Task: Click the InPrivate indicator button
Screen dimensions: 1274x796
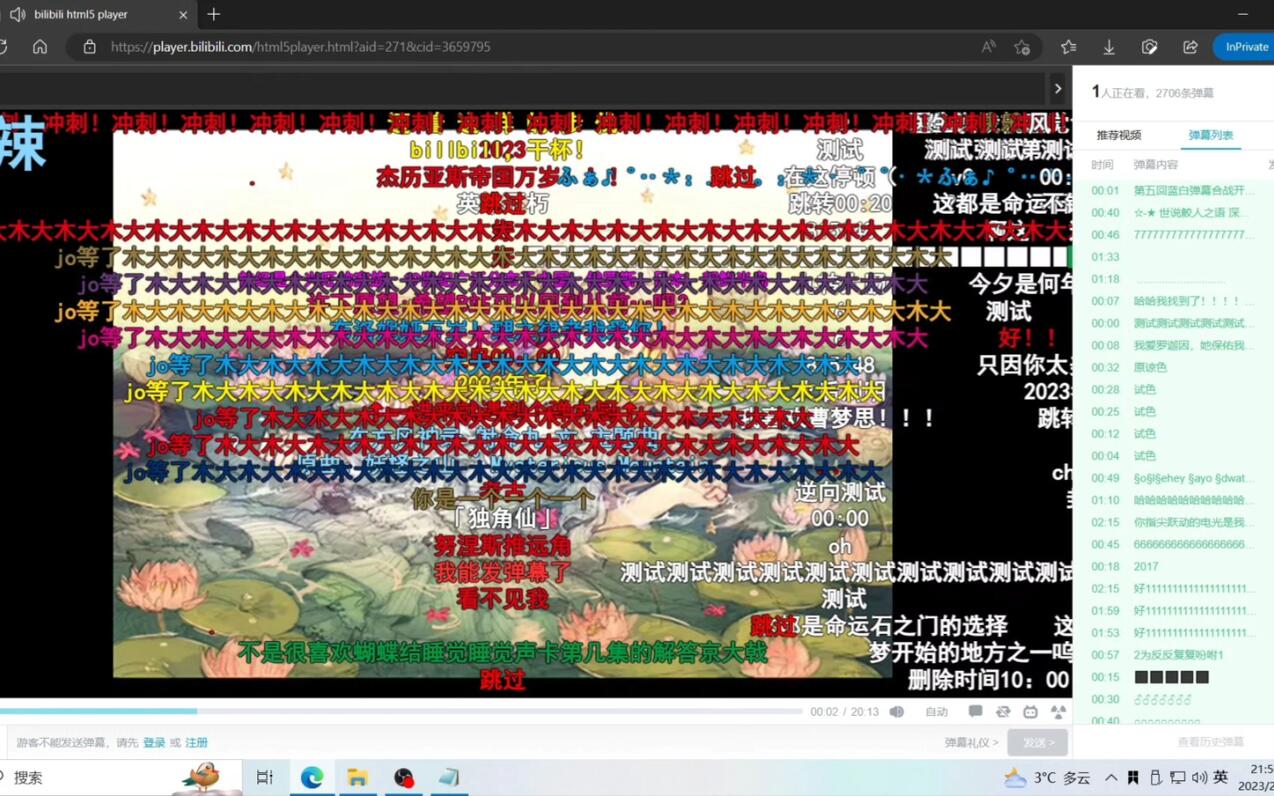Action: pos(1244,47)
